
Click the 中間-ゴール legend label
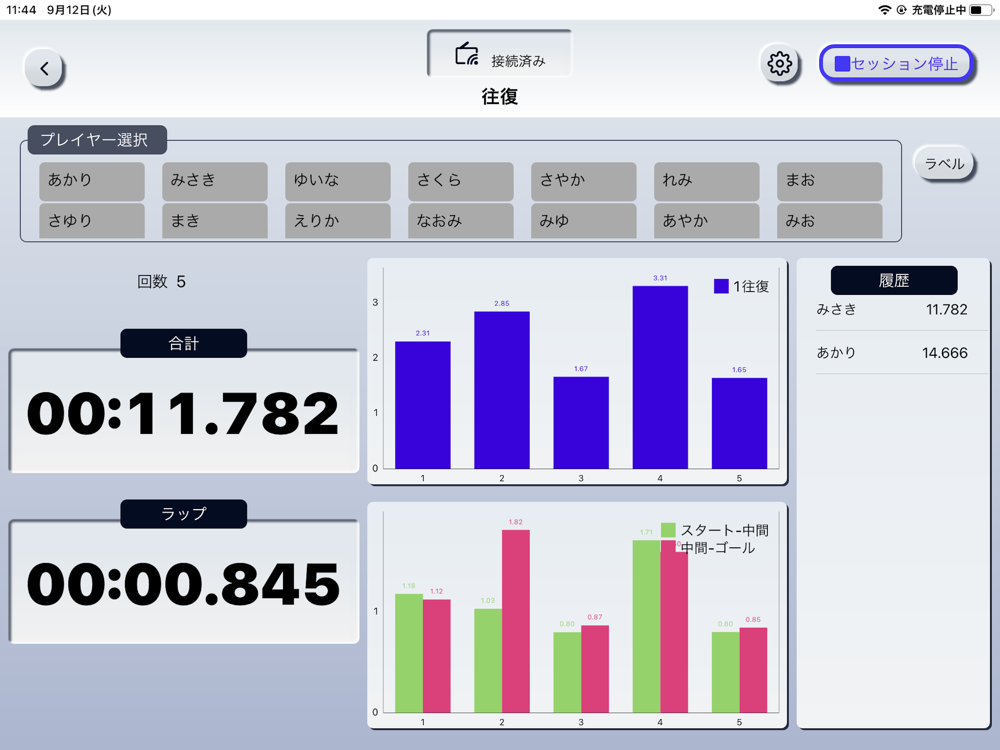point(718,548)
